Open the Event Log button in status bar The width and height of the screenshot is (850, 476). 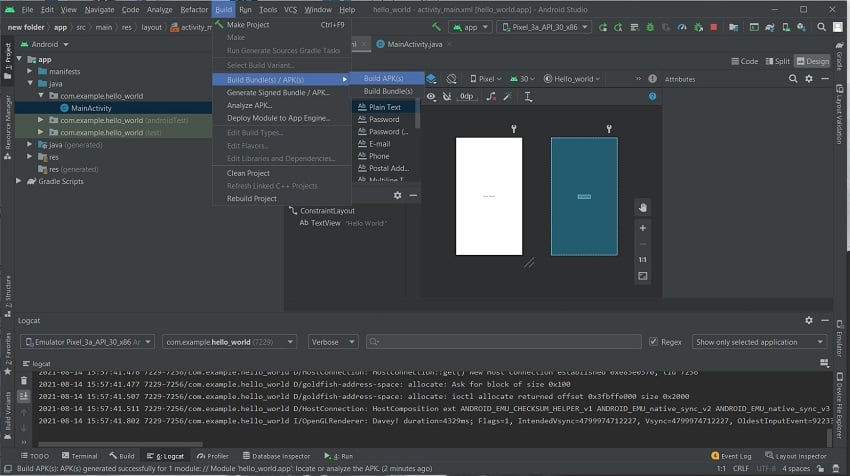(x=731, y=456)
